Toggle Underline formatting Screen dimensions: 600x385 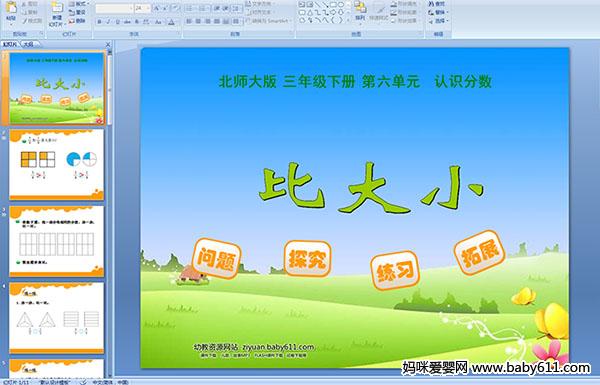pos(118,22)
